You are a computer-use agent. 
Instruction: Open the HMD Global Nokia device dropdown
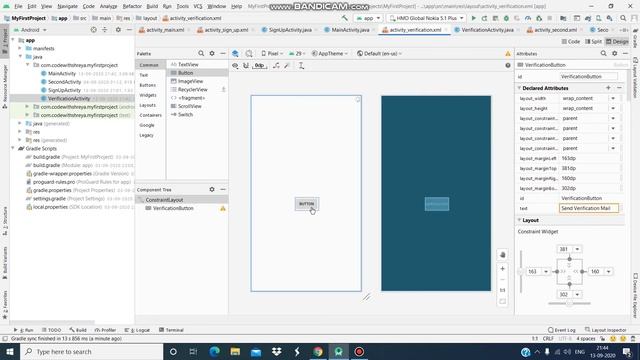click(x=426, y=18)
